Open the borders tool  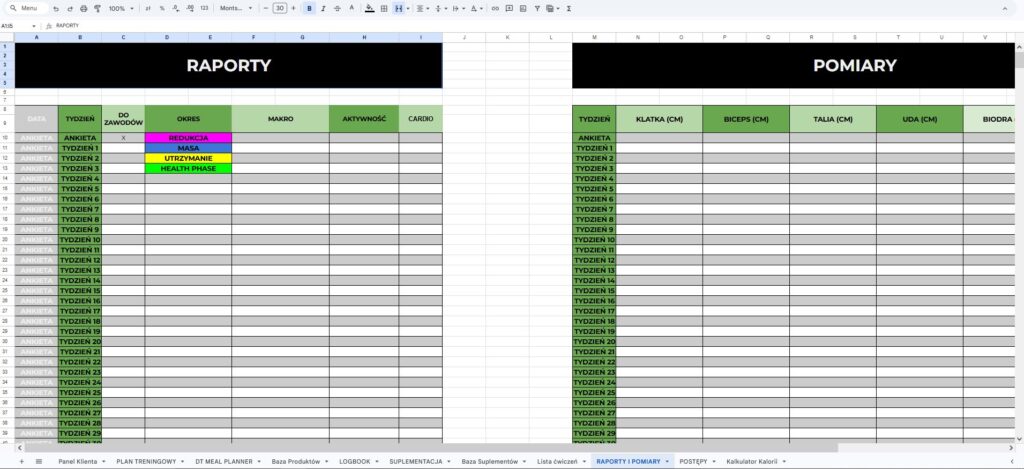tap(384, 8)
